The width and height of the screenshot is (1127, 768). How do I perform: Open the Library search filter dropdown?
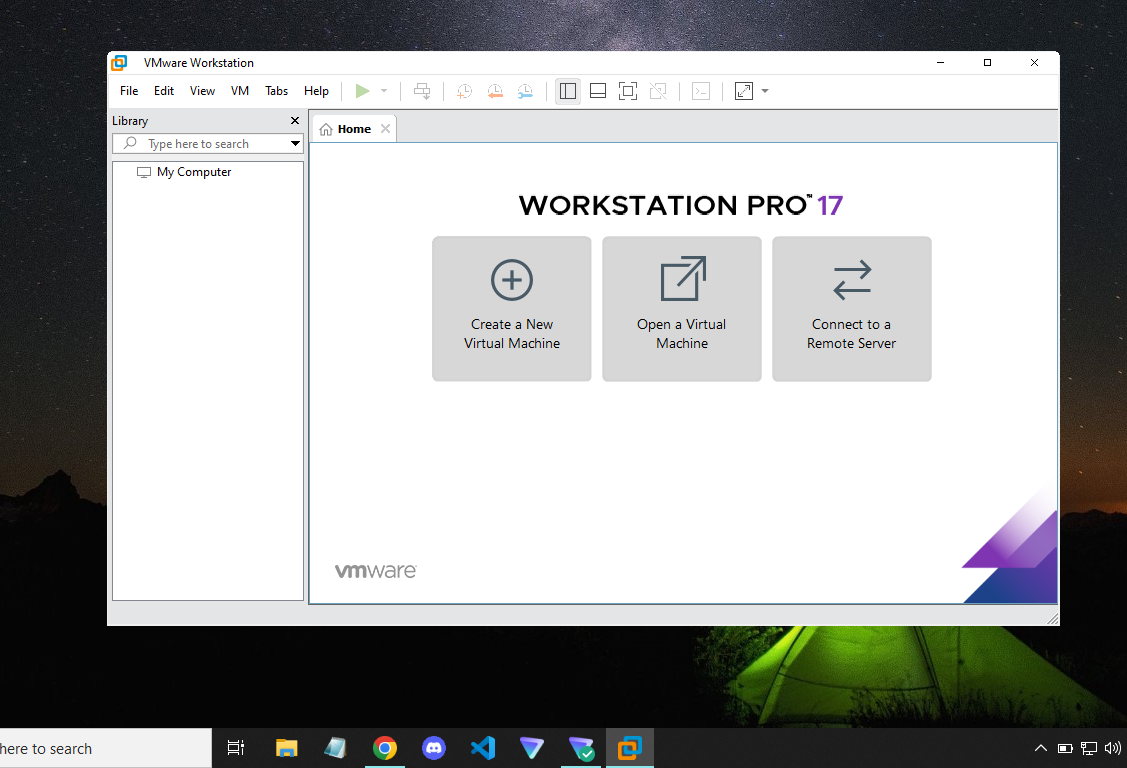tap(294, 143)
